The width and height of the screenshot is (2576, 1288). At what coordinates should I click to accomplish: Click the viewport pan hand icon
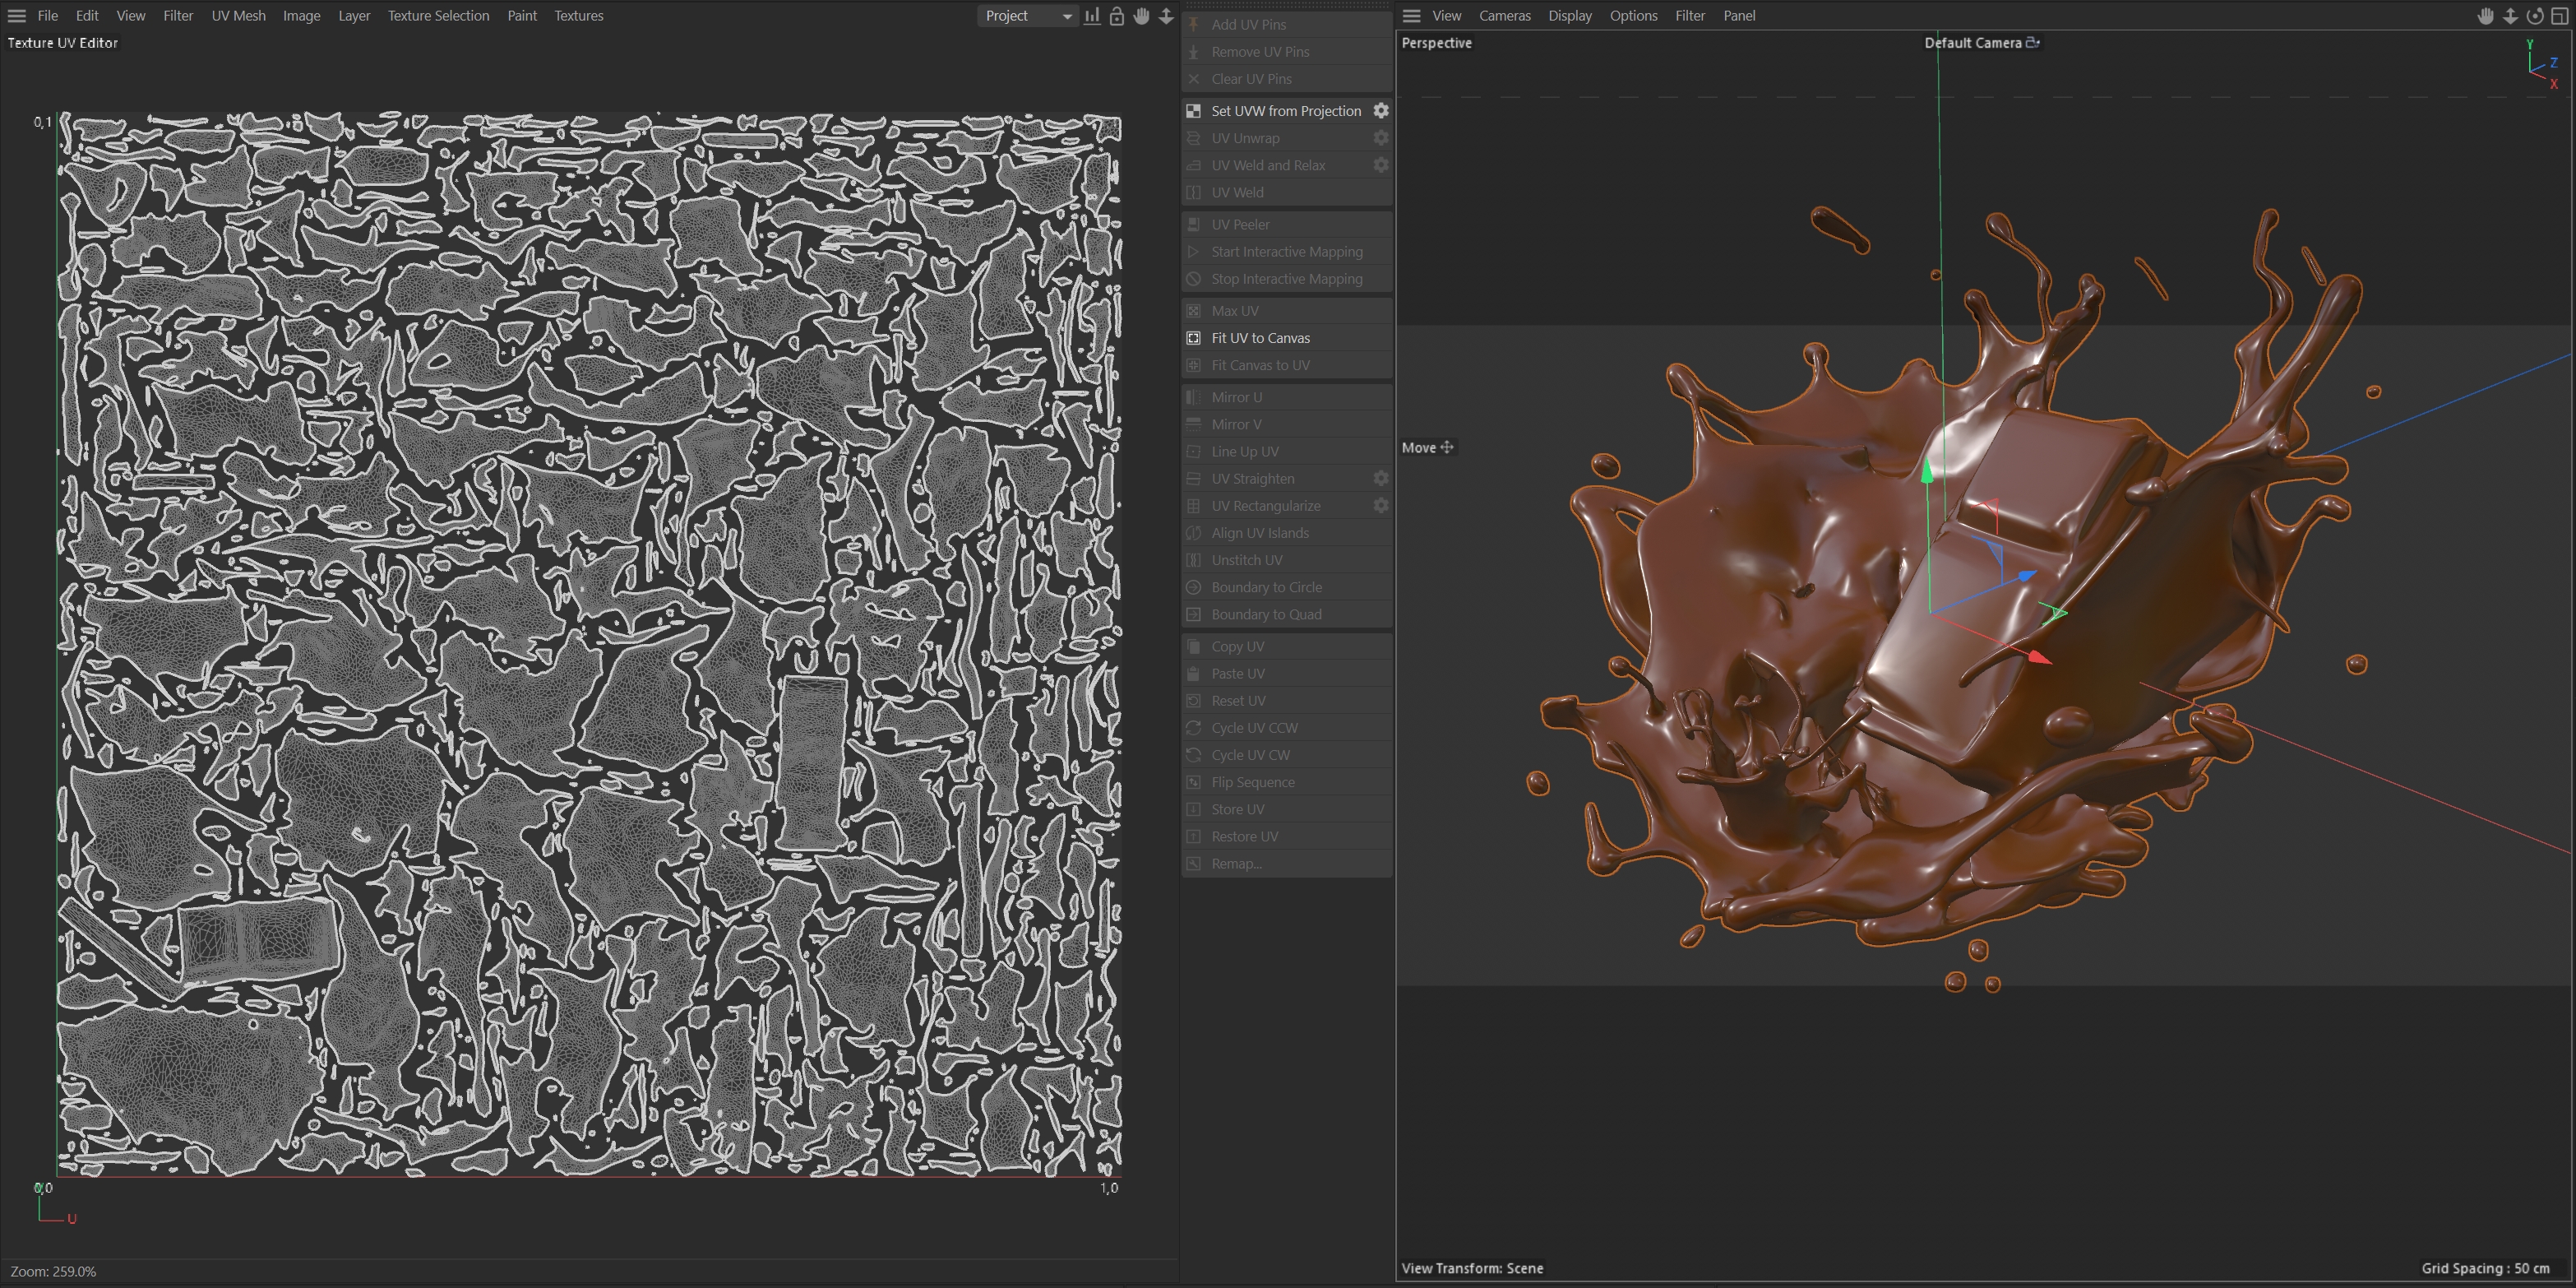pyautogui.click(x=2485, y=16)
